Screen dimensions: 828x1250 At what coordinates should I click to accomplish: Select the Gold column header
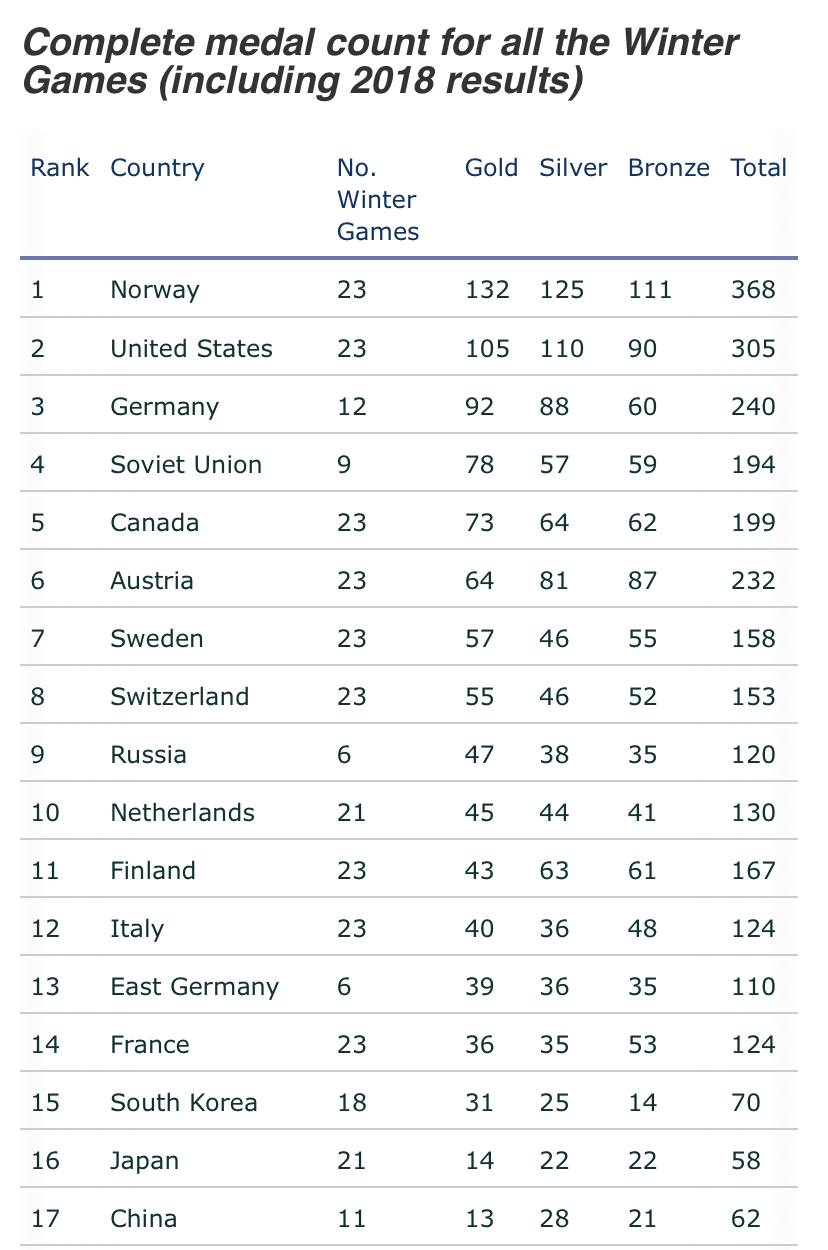[491, 168]
